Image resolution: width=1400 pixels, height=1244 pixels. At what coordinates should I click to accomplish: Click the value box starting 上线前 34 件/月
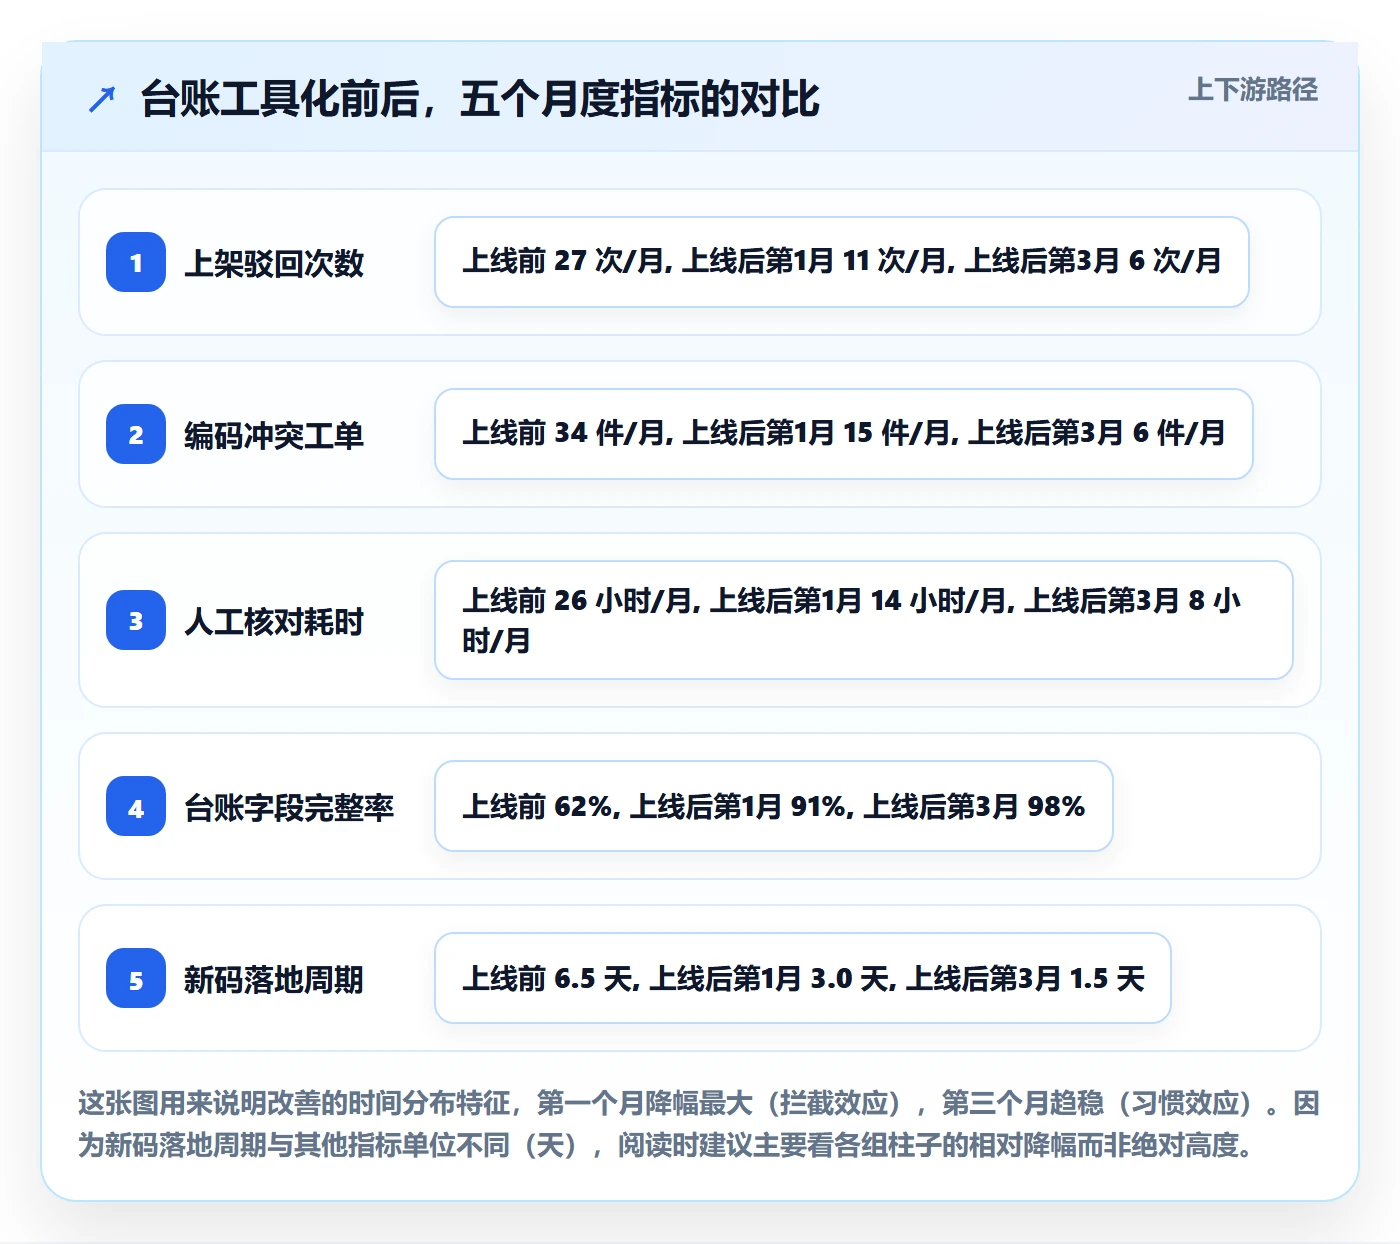(844, 434)
